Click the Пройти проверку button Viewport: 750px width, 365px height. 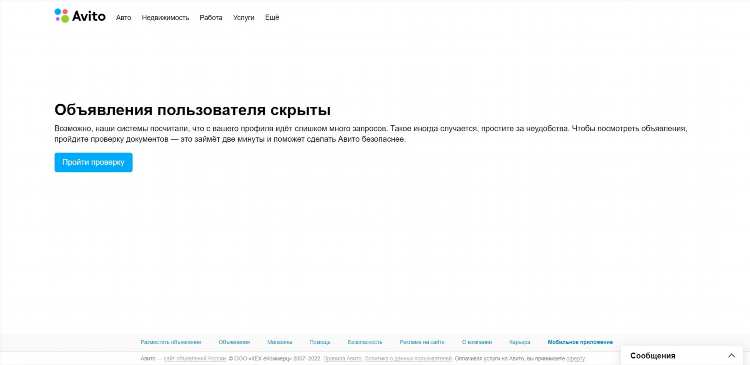[93, 162]
